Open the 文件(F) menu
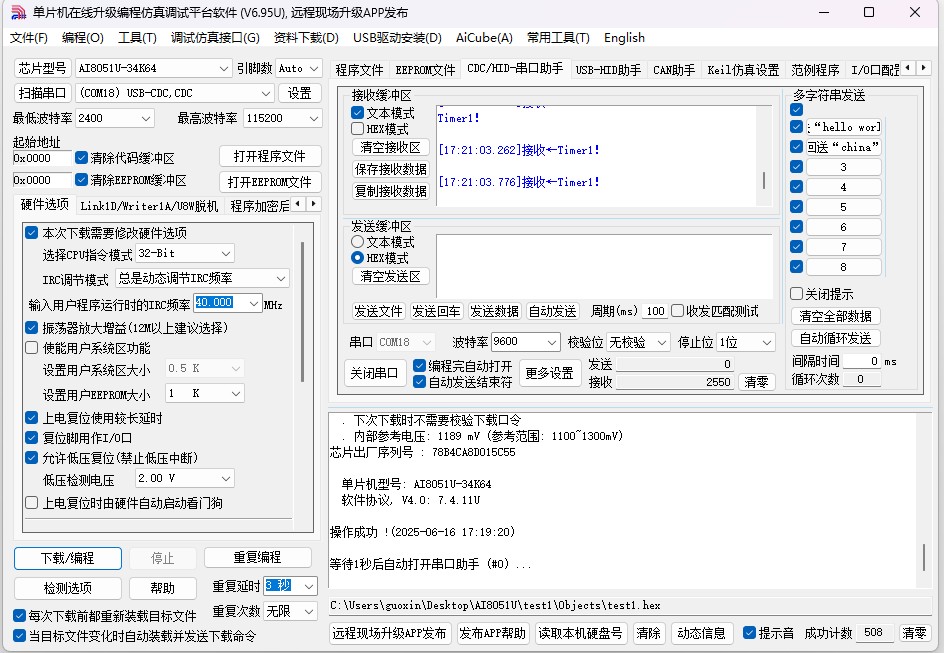The height and width of the screenshot is (653, 944). 28,38
